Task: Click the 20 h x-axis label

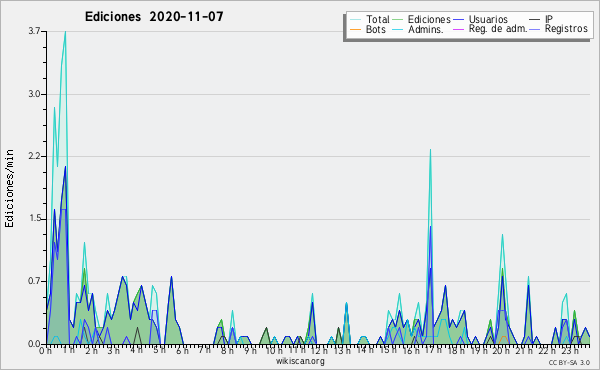Action: (x=501, y=351)
